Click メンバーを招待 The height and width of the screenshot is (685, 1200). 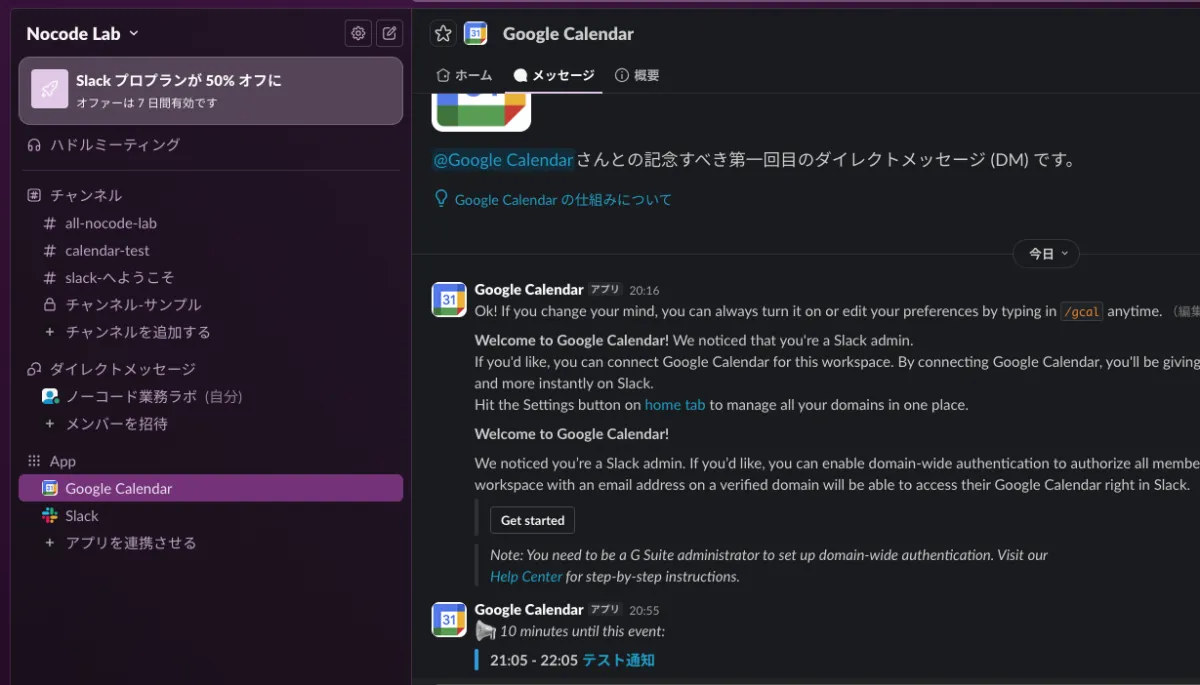(x=117, y=423)
